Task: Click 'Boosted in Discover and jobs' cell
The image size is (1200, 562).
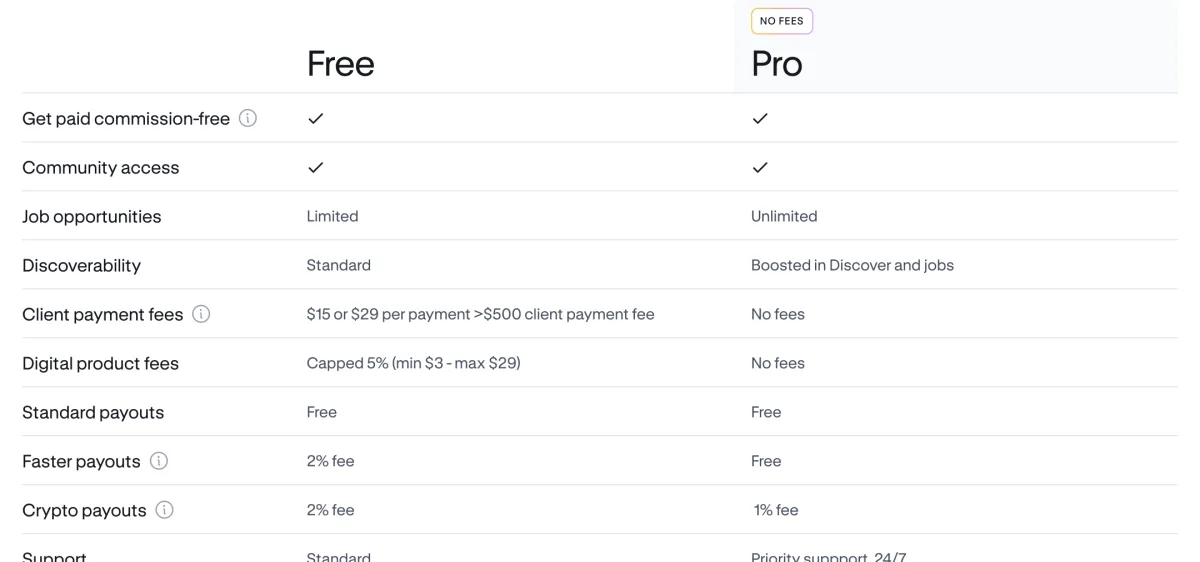Action: pyautogui.click(x=853, y=265)
